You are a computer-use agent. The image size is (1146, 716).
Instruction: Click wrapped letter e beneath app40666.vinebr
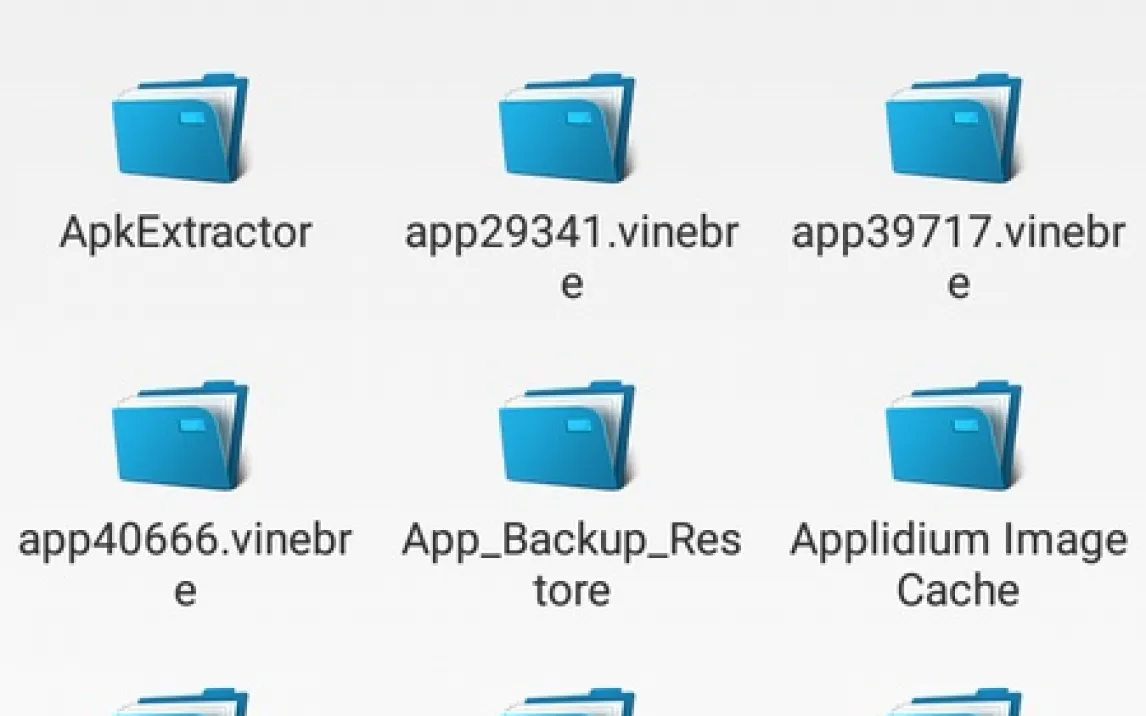(185, 591)
